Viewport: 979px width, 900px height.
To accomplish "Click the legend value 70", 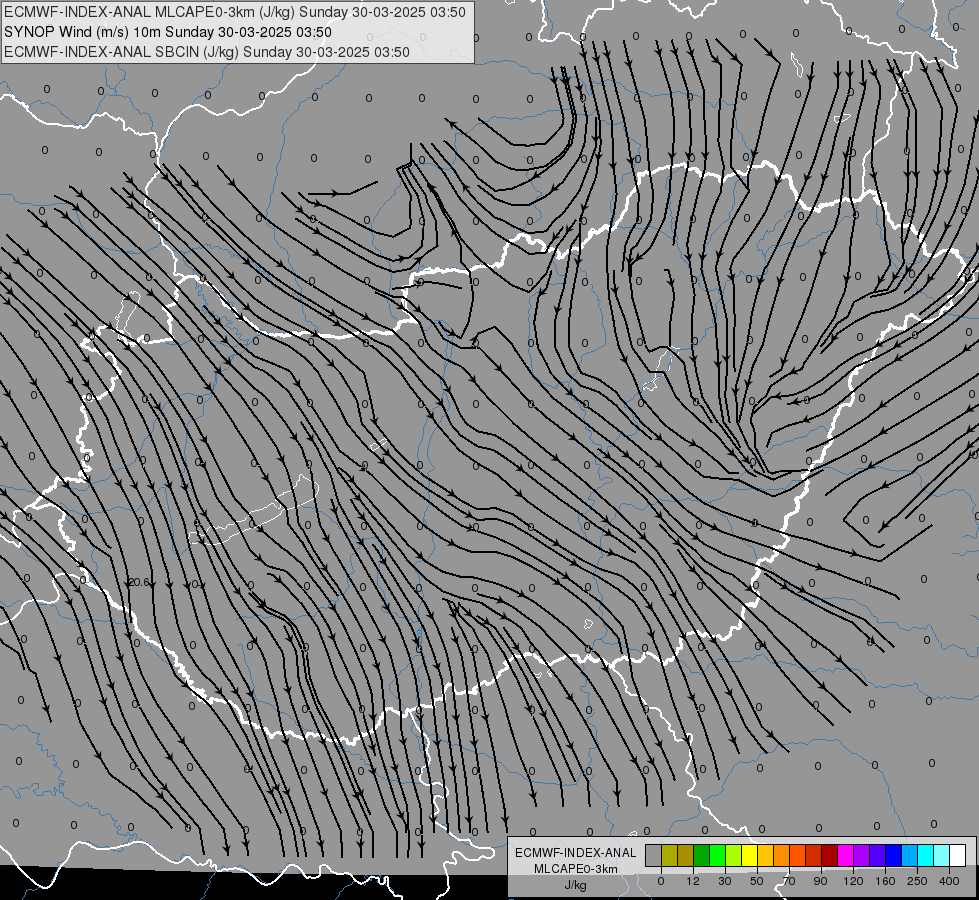I will coord(789,881).
